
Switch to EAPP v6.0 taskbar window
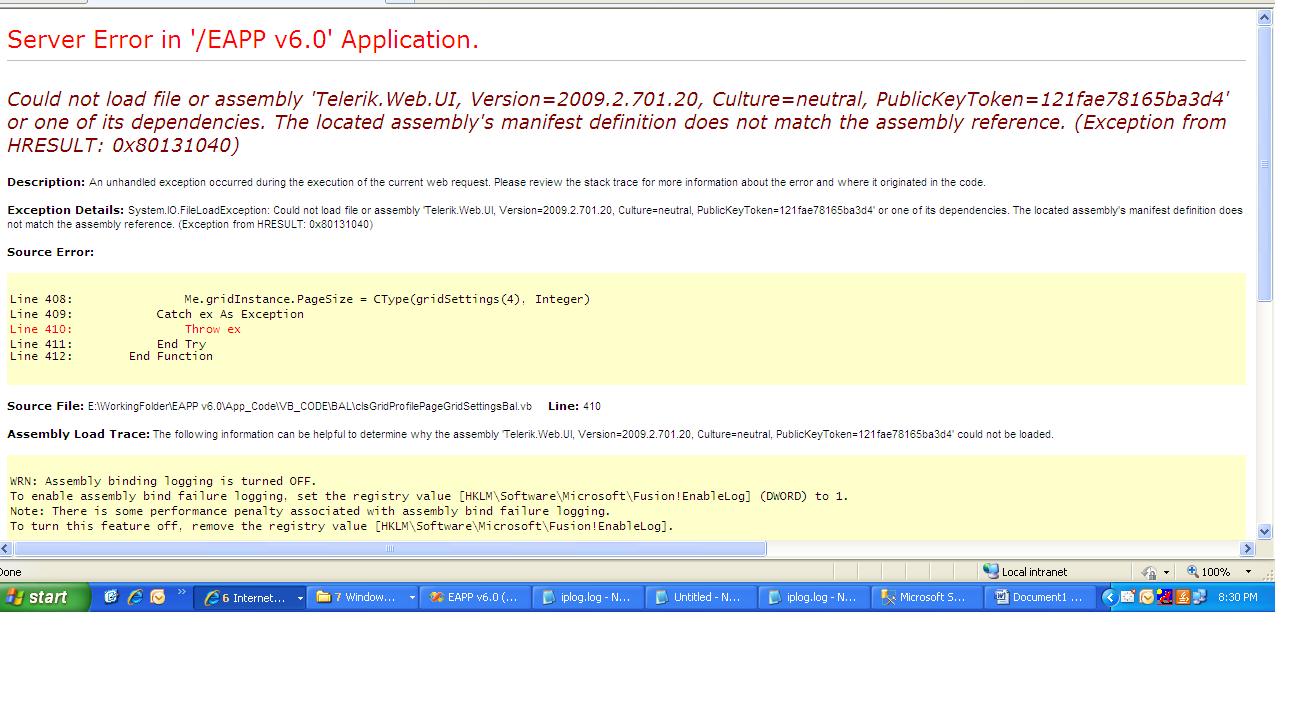475,597
